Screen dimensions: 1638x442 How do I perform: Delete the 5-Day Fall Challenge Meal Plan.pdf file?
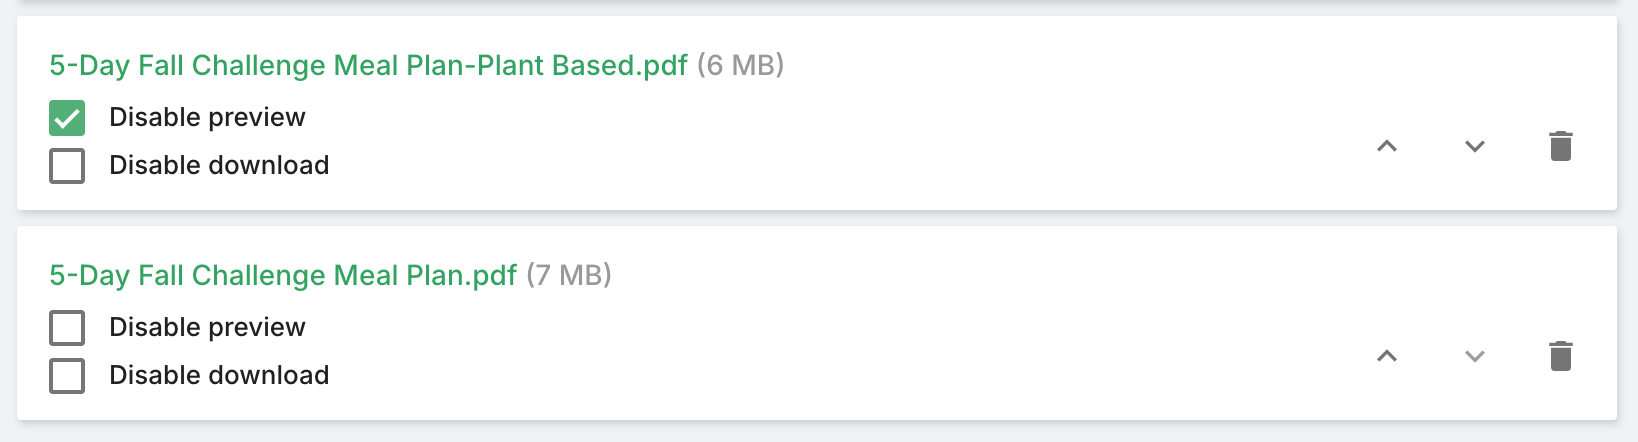pyautogui.click(x=1560, y=356)
